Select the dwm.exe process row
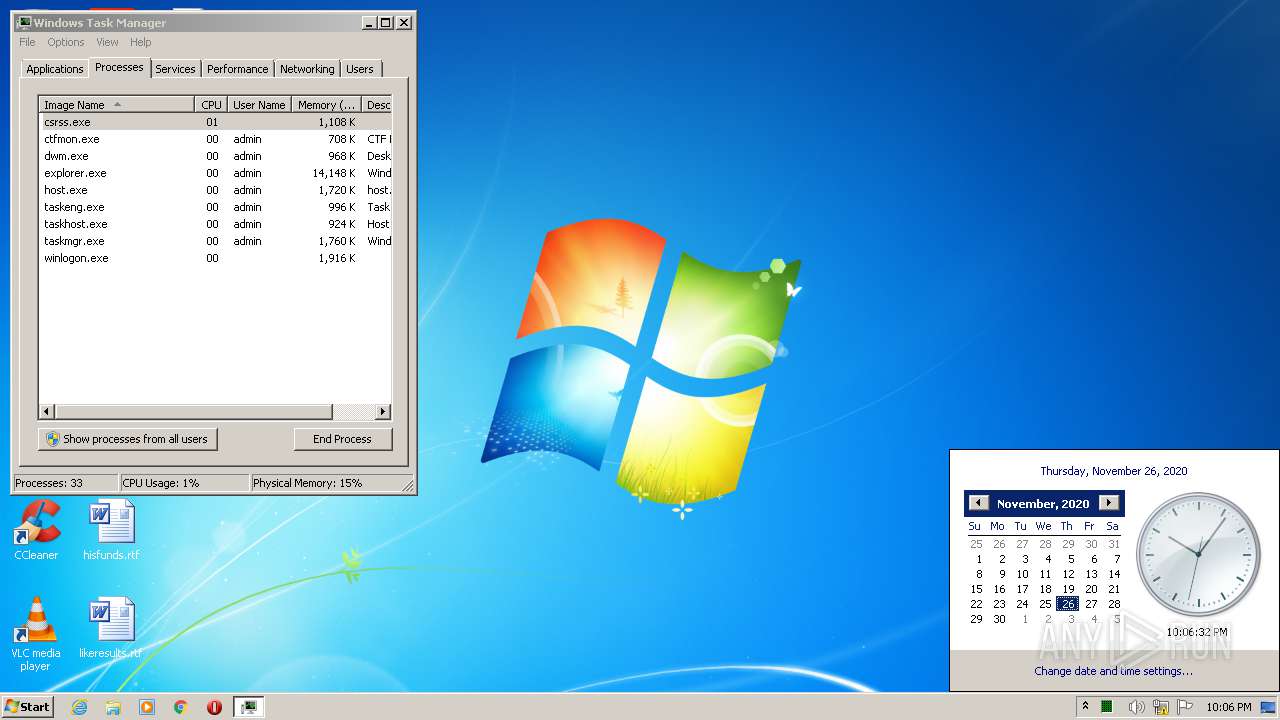 coord(215,156)
